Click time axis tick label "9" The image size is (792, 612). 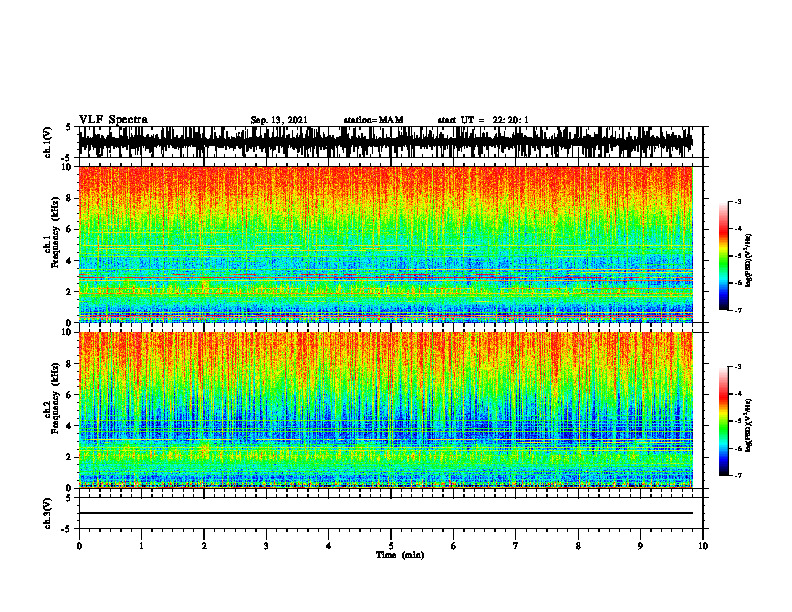640,546
